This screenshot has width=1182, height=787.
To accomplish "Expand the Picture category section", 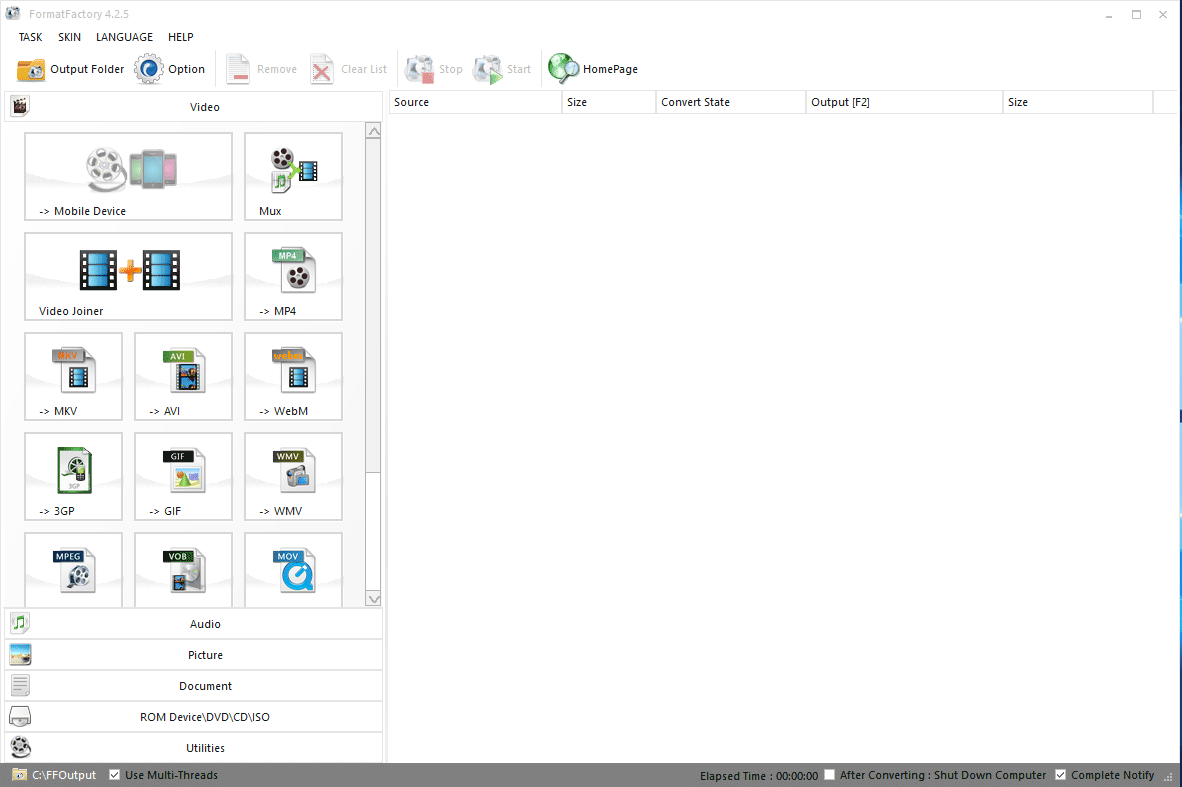I will [x=204, y=655].
